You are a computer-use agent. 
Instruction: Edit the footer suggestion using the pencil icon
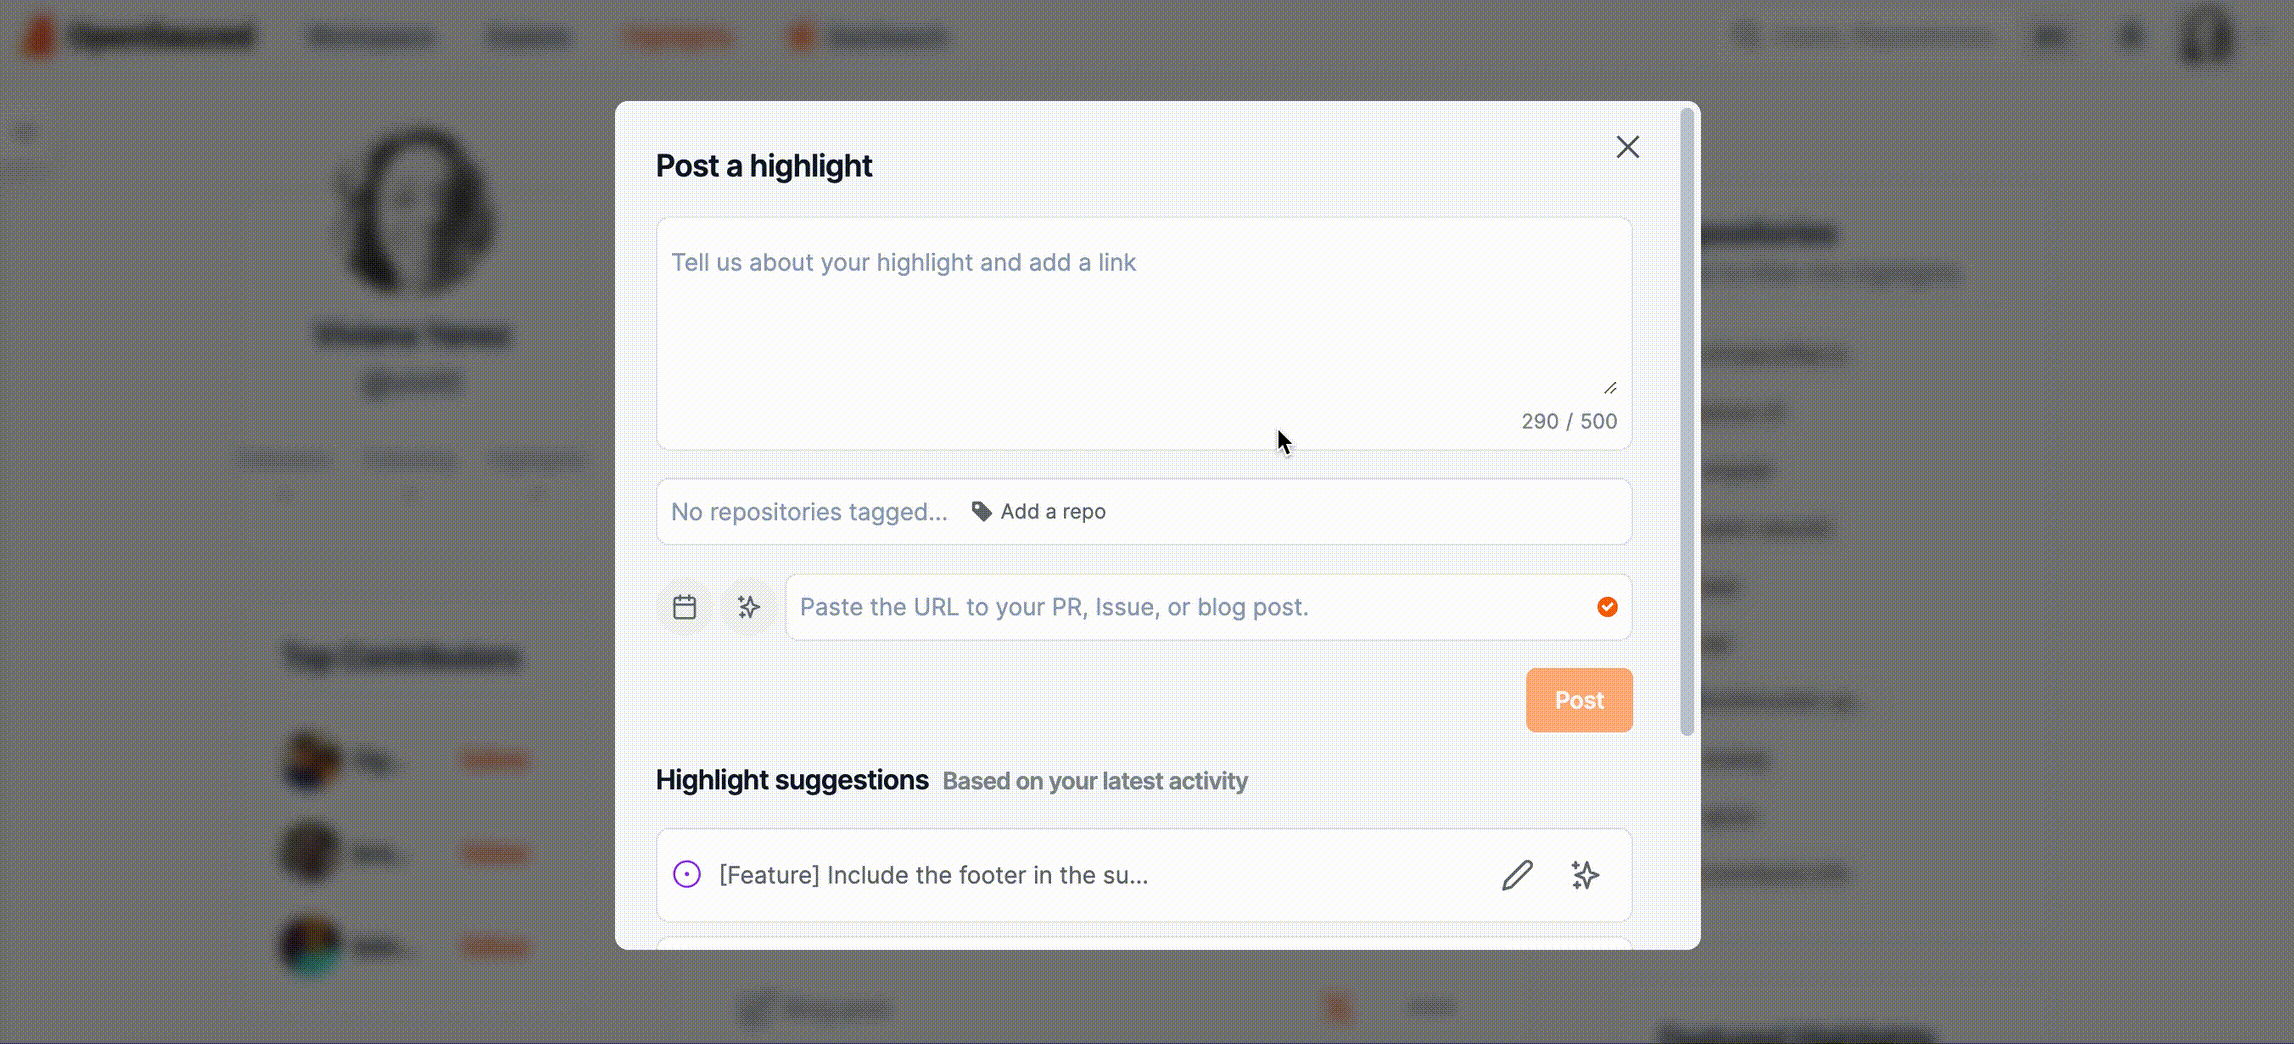[x=1517, y=875]
